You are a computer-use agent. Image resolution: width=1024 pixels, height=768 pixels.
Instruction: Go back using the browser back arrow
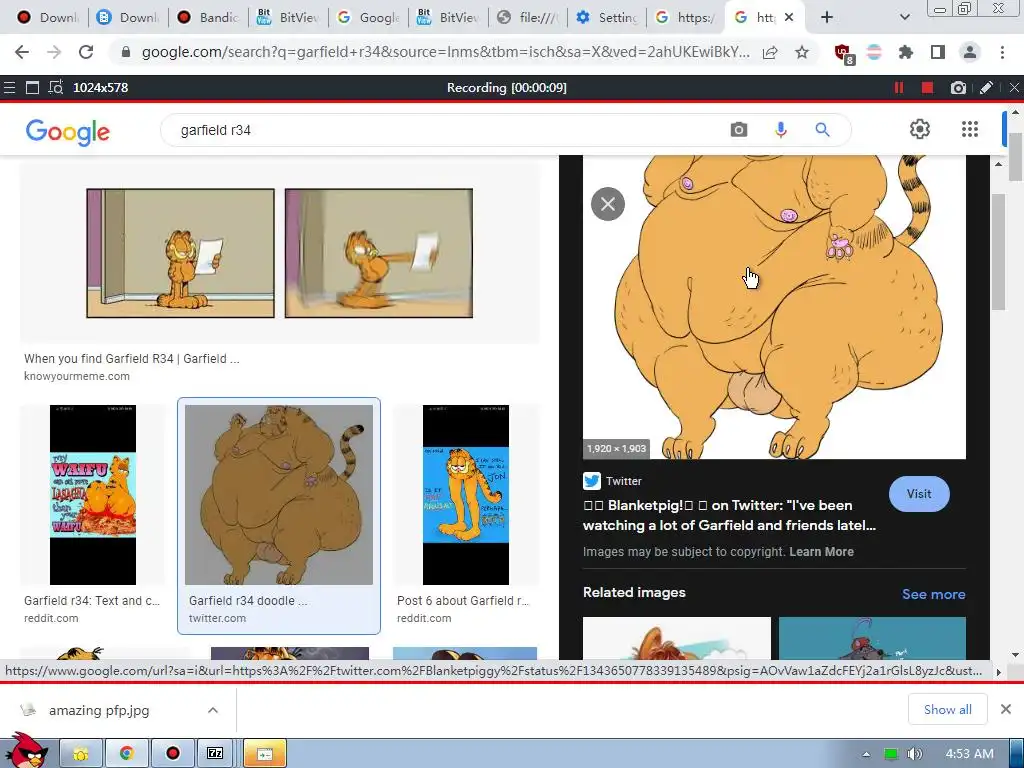[x=22, y=52]
